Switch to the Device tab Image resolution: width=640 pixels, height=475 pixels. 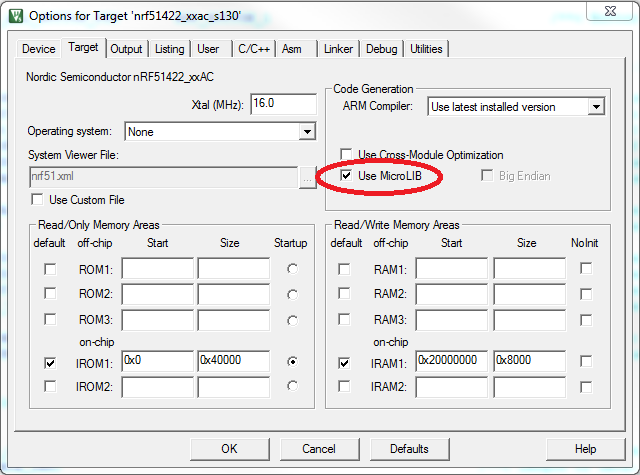tap(39, 49)
